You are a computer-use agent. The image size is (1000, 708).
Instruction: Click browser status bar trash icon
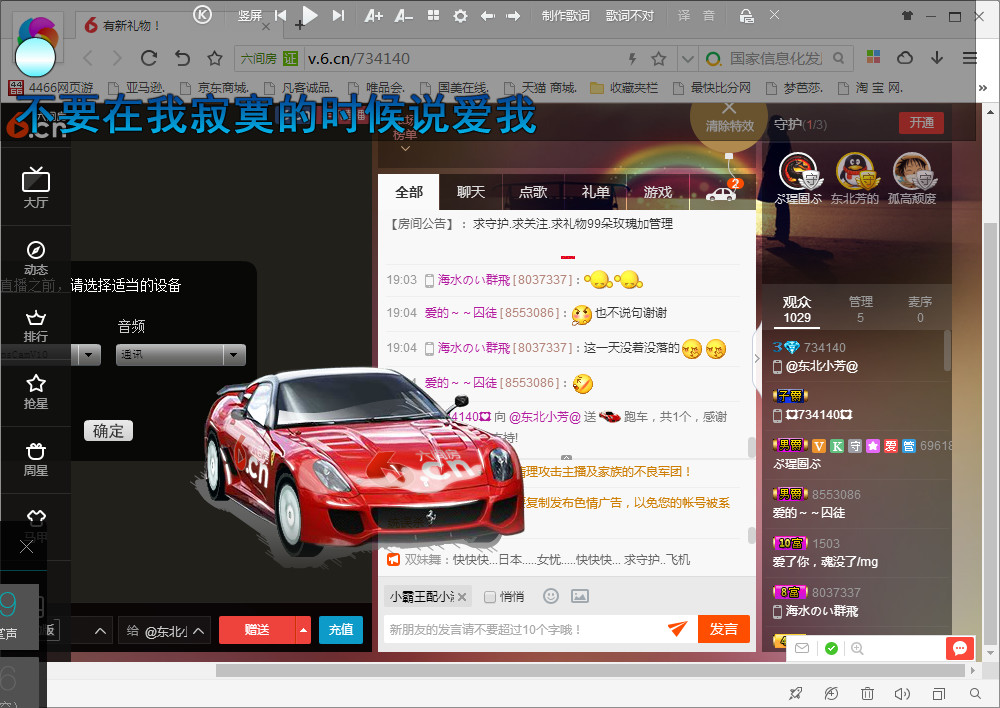coord(867,693)
